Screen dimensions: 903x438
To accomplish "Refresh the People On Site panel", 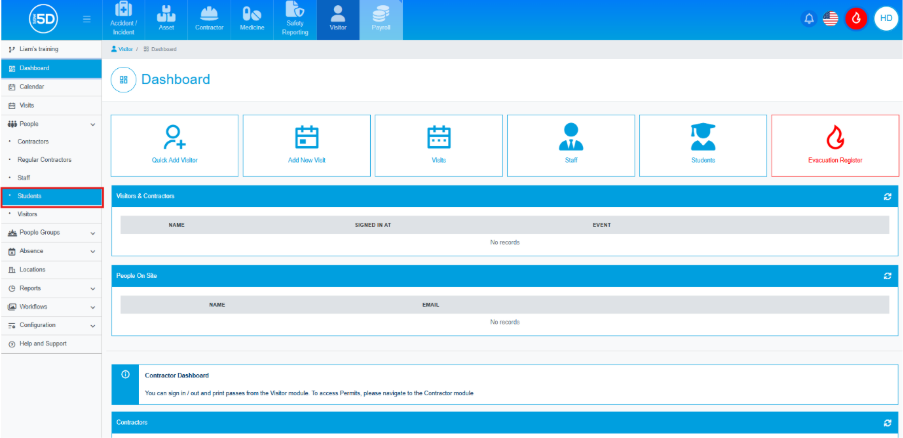I will click(x=887, y=275).
